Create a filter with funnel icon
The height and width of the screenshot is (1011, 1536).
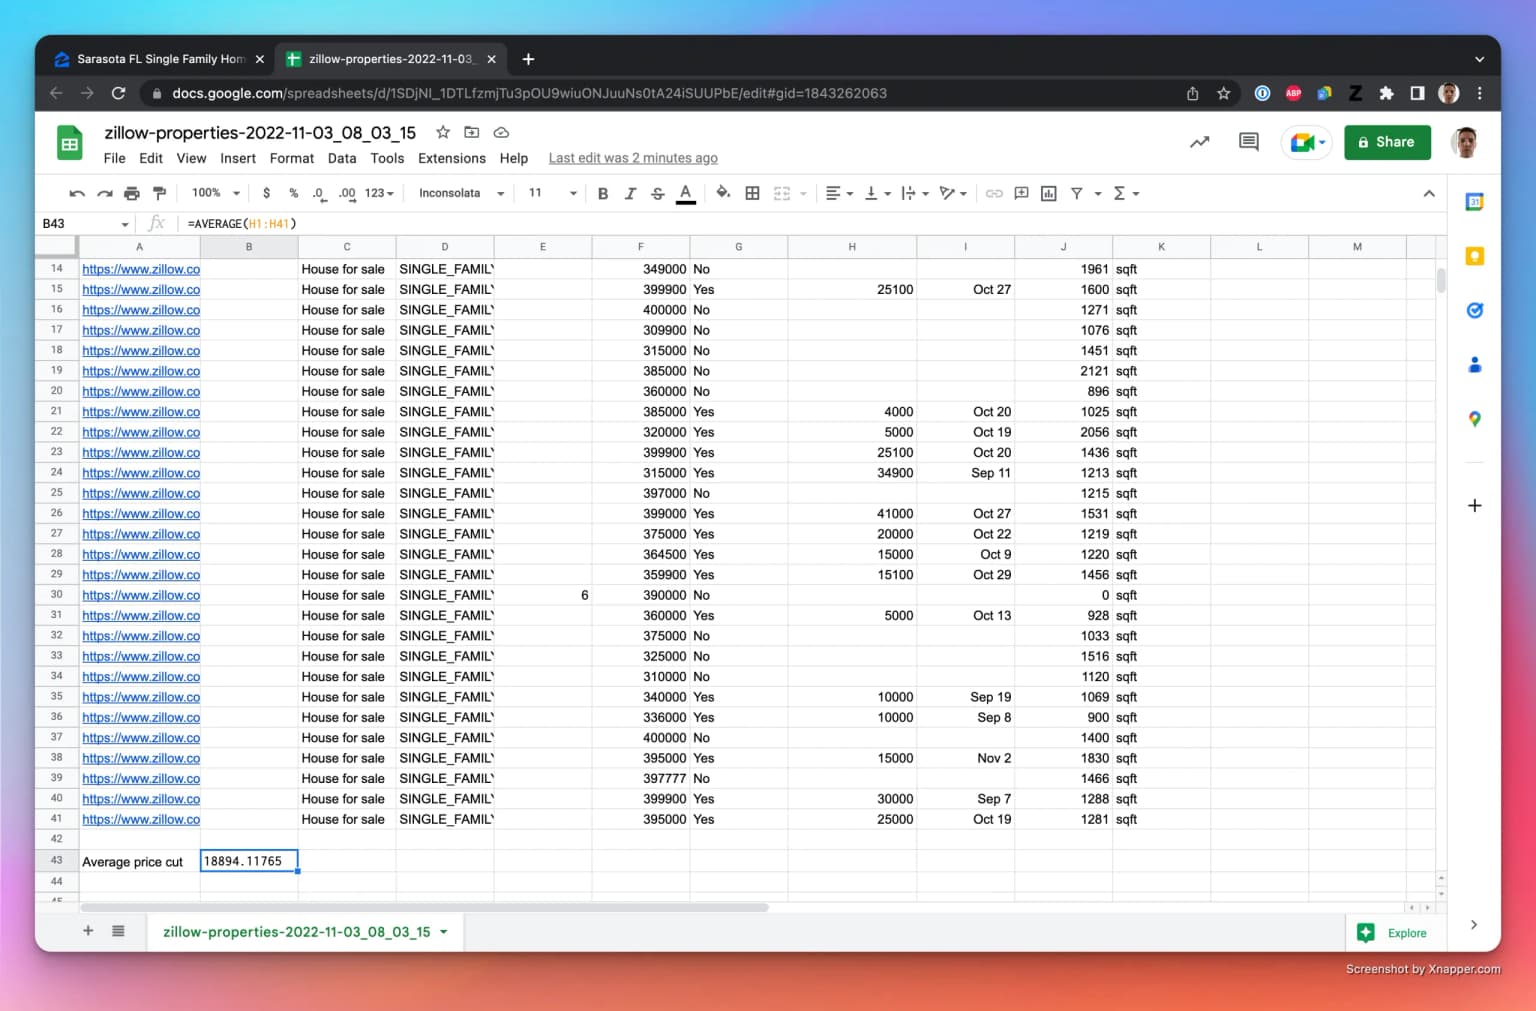[1077, 194]
